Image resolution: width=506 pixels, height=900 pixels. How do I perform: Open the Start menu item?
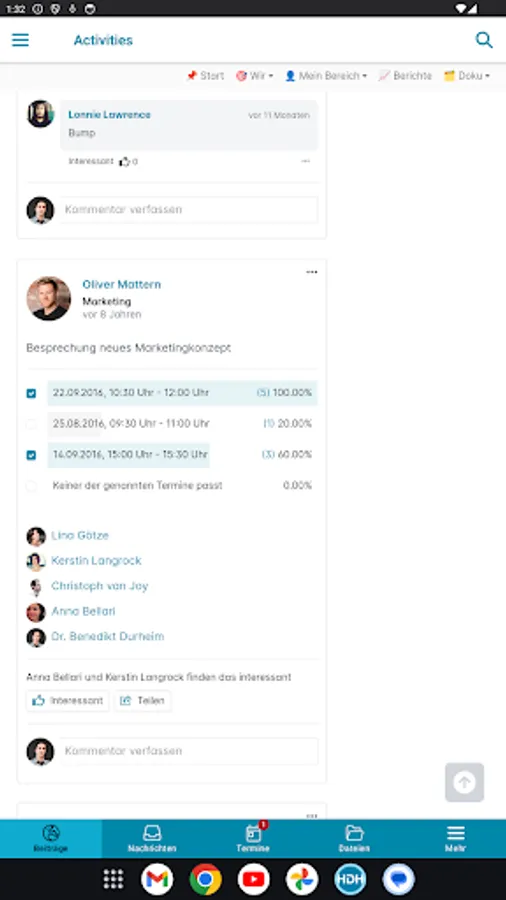(205, 76)
